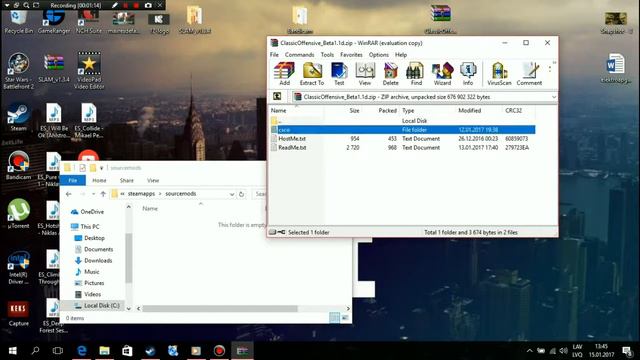Switch to Explorer Share ribbon tab

[127, 180]
